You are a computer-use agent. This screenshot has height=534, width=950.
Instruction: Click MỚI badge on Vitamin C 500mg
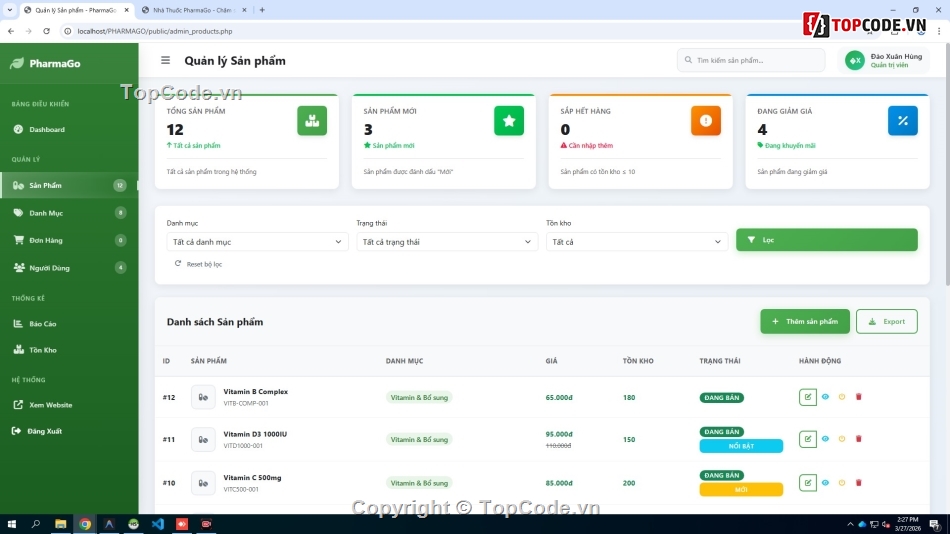[741, 489]
